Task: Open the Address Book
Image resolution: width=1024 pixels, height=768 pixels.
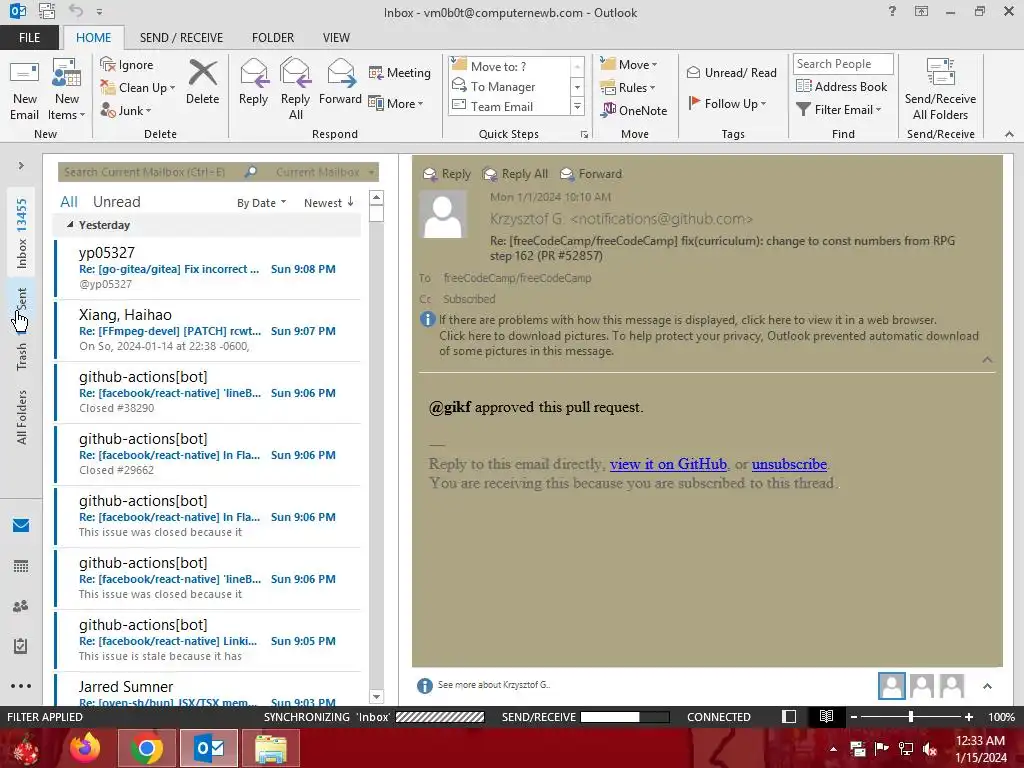Action: (841, 86)
